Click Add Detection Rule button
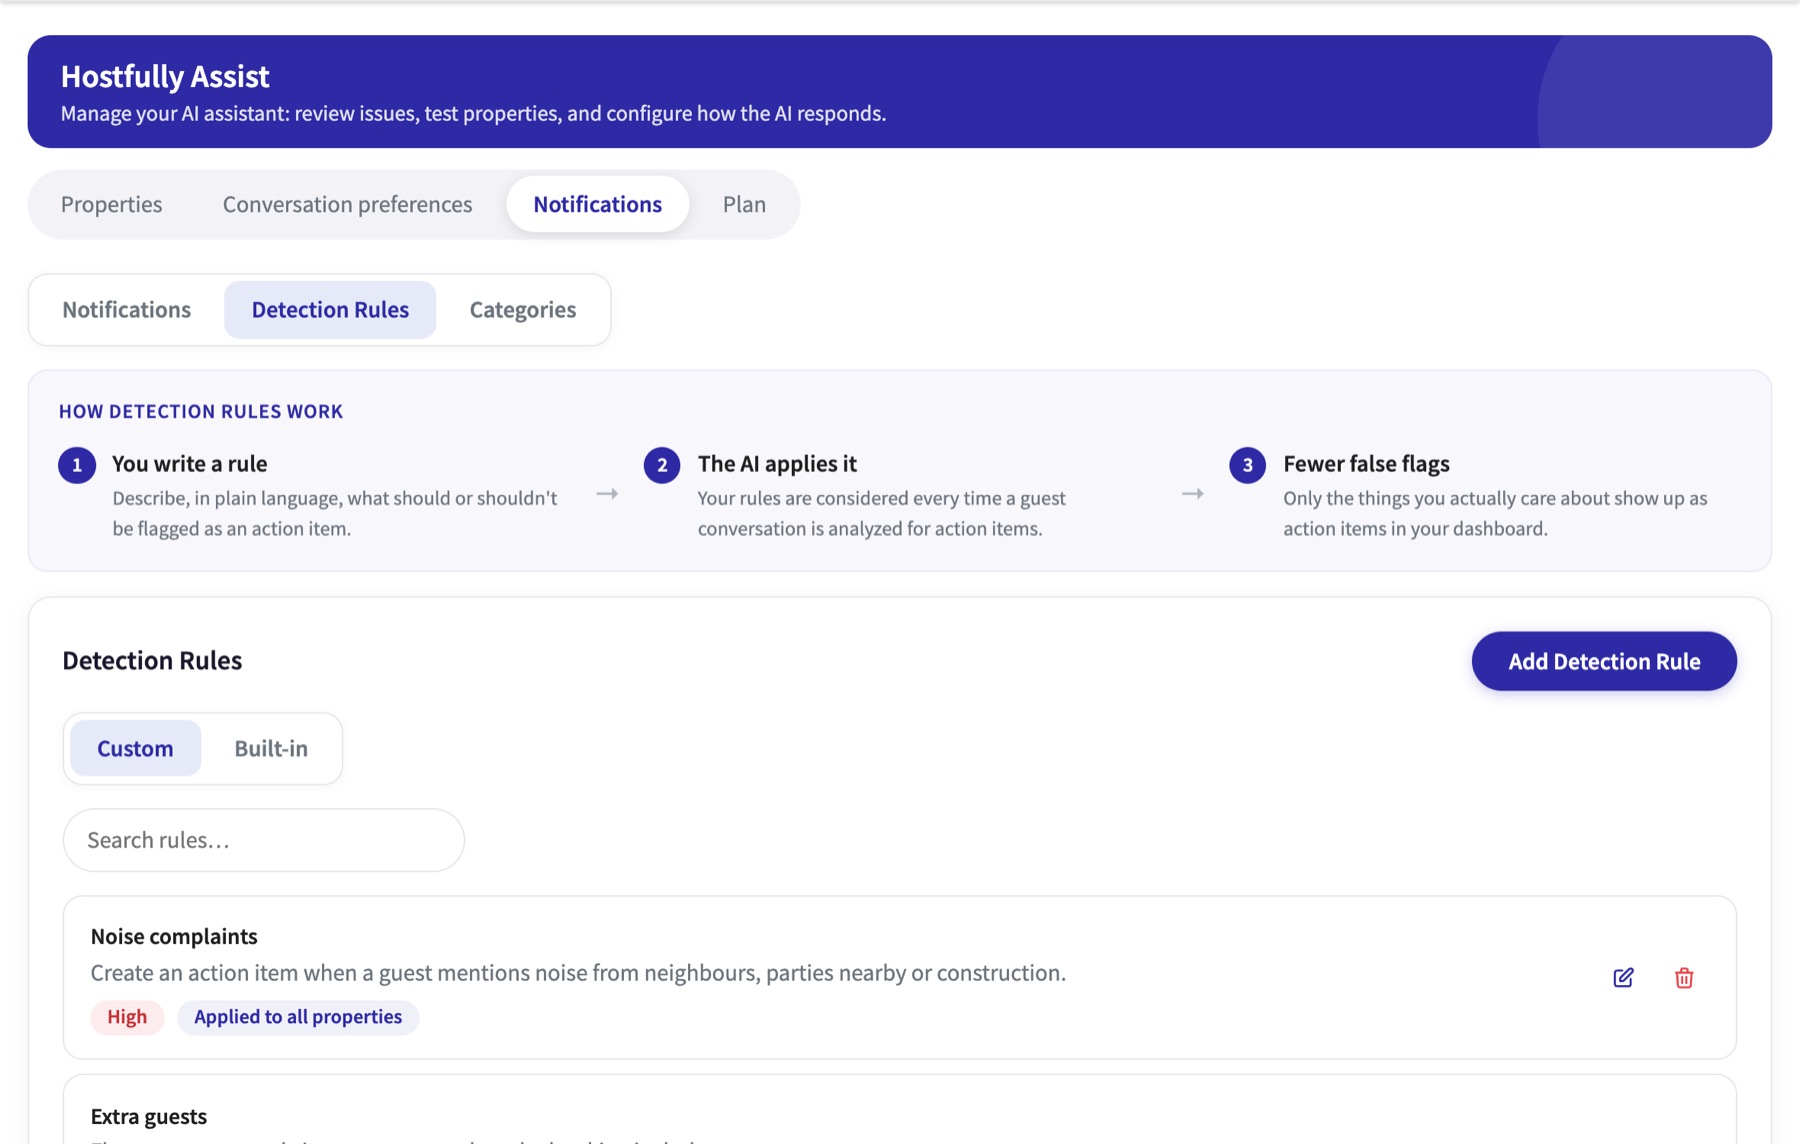 [1604, 661]
